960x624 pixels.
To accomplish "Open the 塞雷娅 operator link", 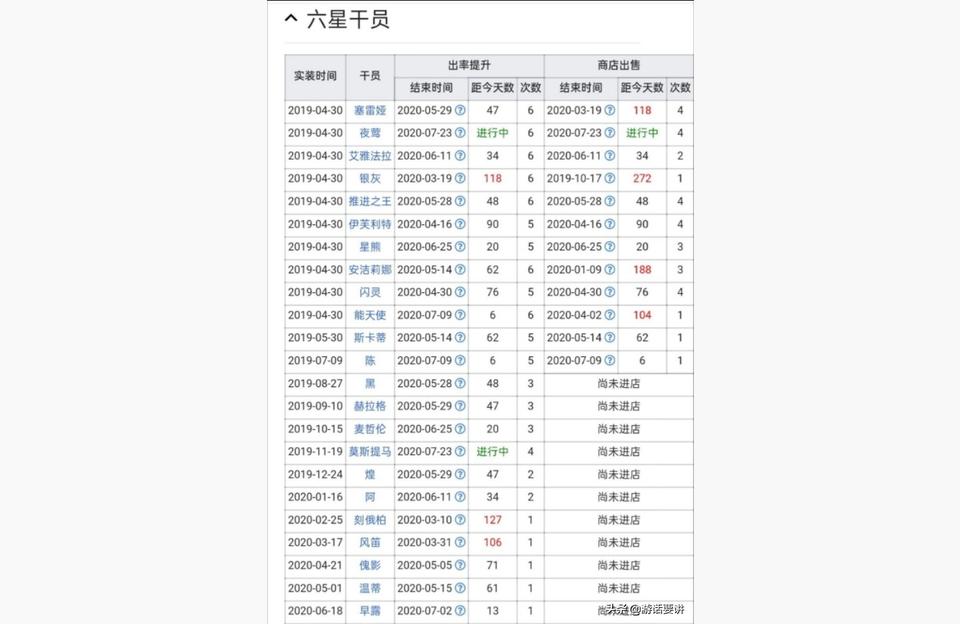I will coord(370,110).
